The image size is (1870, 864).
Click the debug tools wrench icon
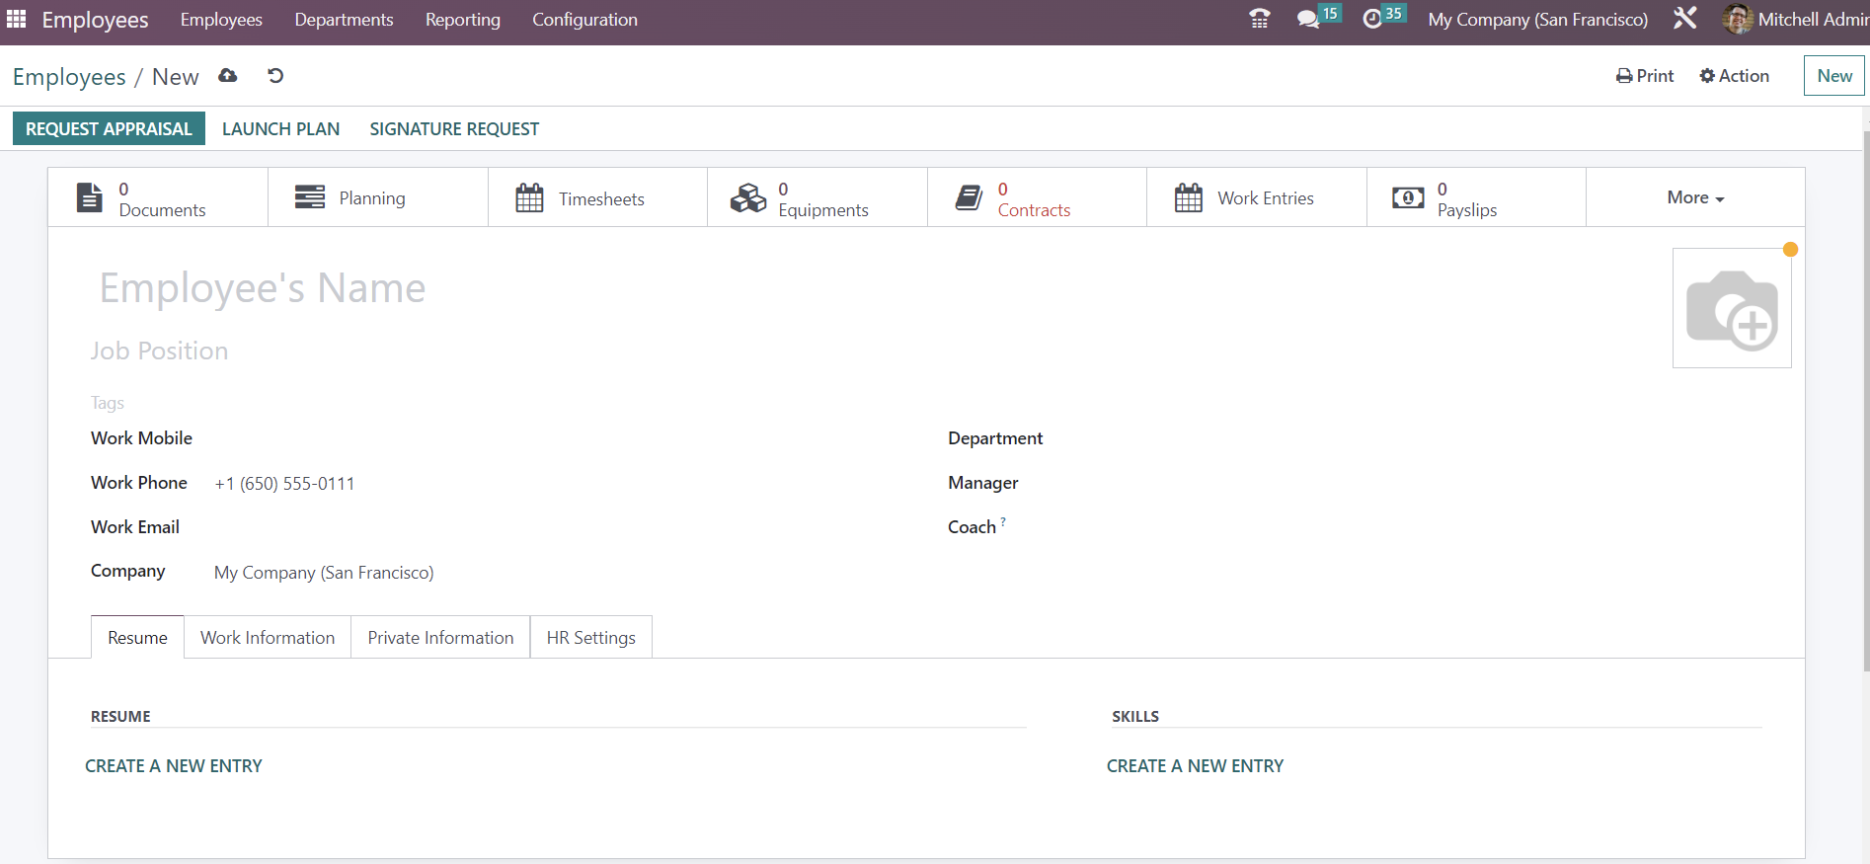[1685, 19]
